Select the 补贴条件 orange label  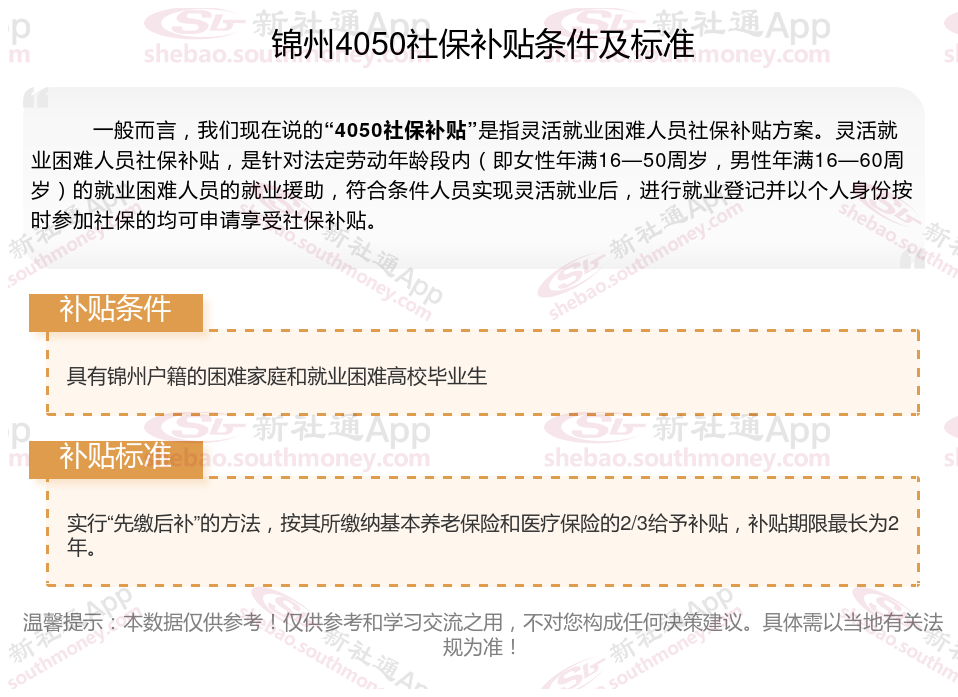point(115,312)
